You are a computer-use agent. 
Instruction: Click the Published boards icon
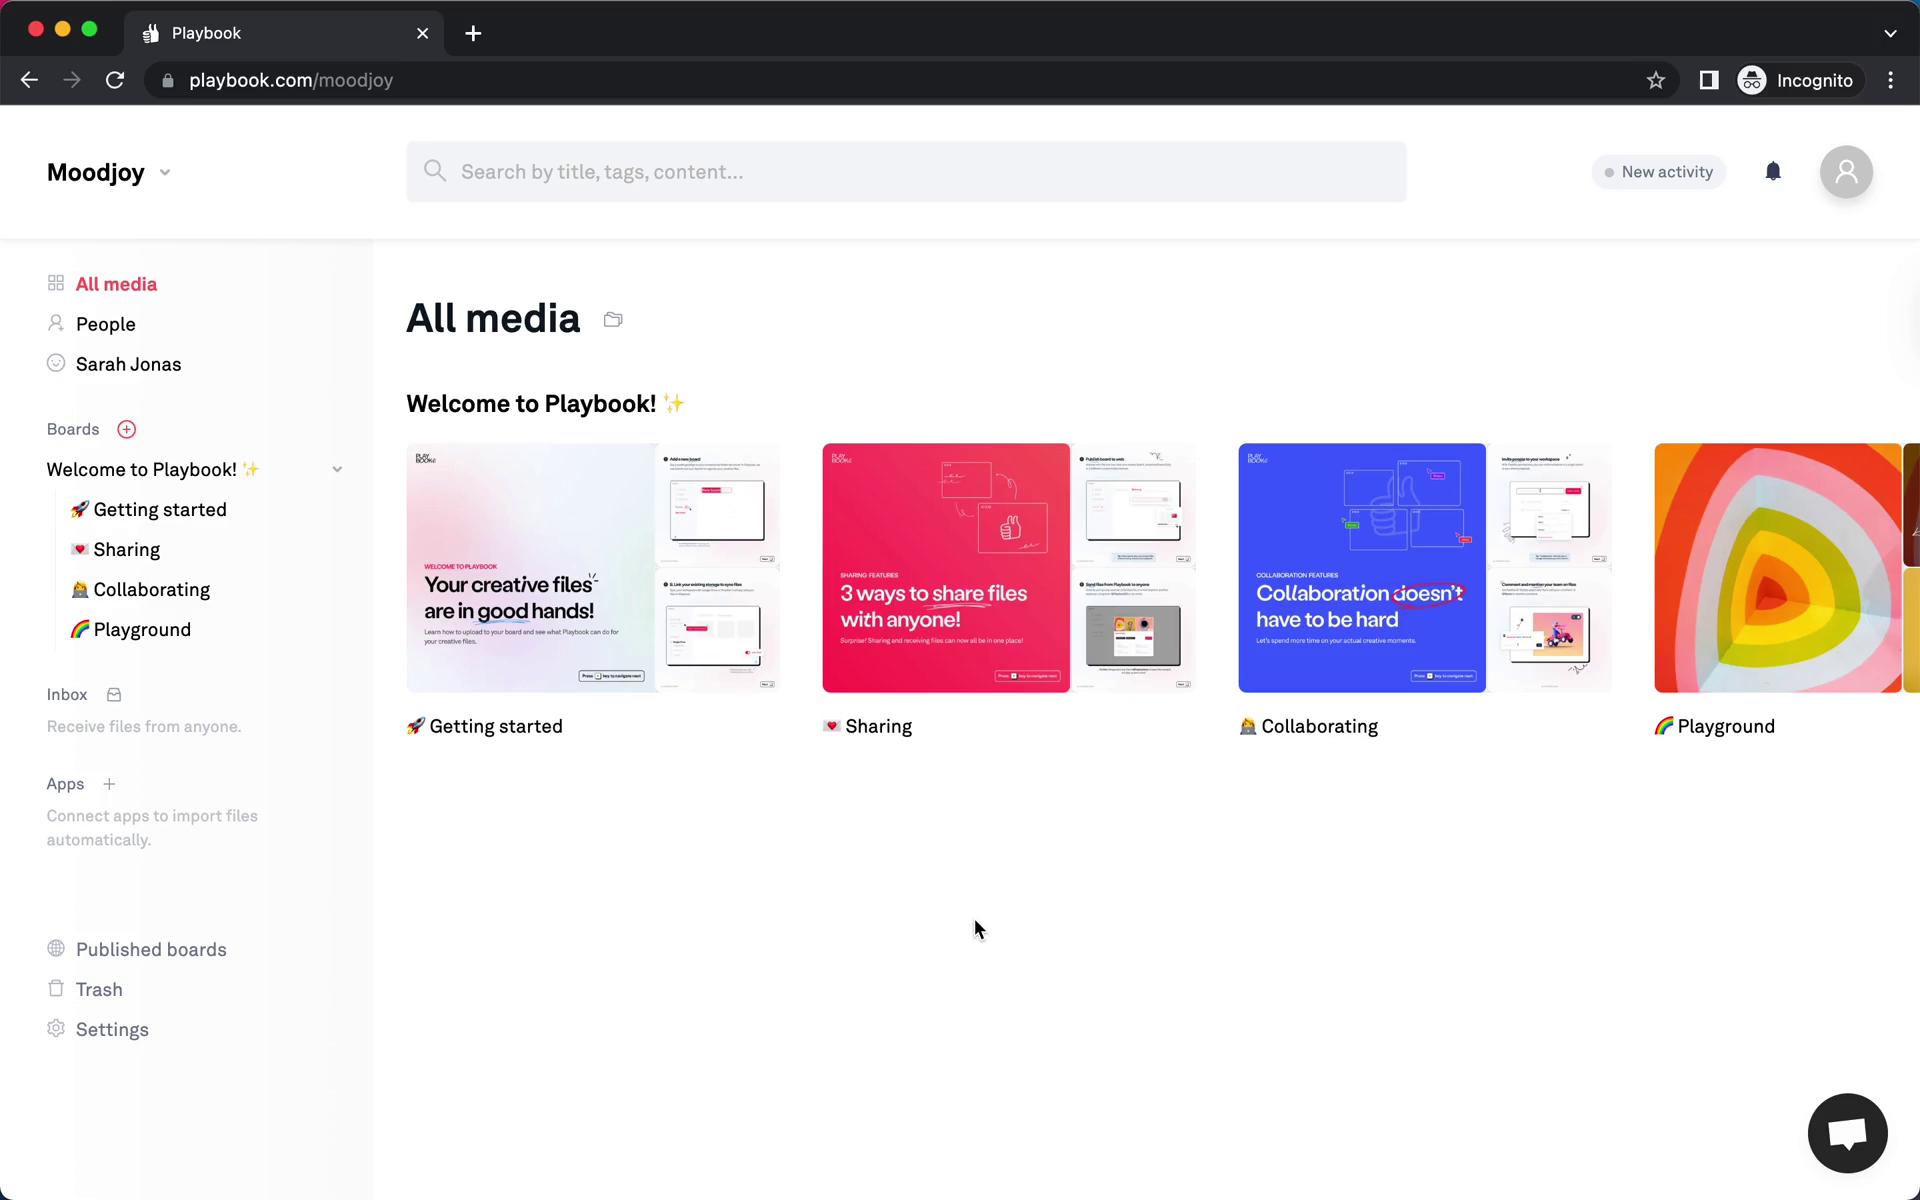coord(55,948)
